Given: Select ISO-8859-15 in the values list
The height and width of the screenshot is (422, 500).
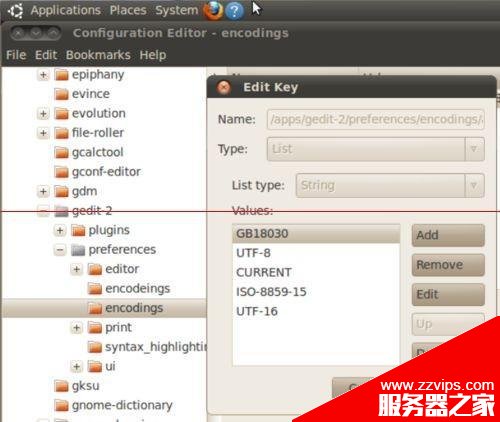Looking at the screenshot, I should (x=316, y=292).
